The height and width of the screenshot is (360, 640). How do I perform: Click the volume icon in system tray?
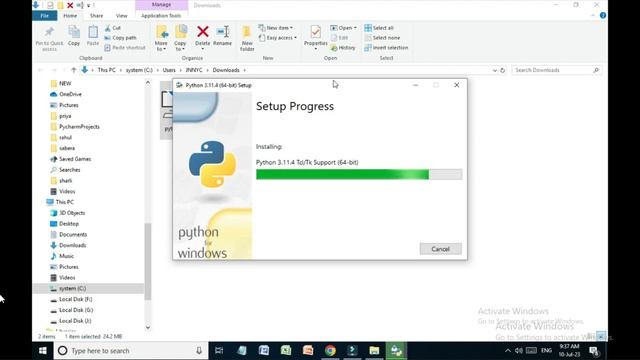519,351
